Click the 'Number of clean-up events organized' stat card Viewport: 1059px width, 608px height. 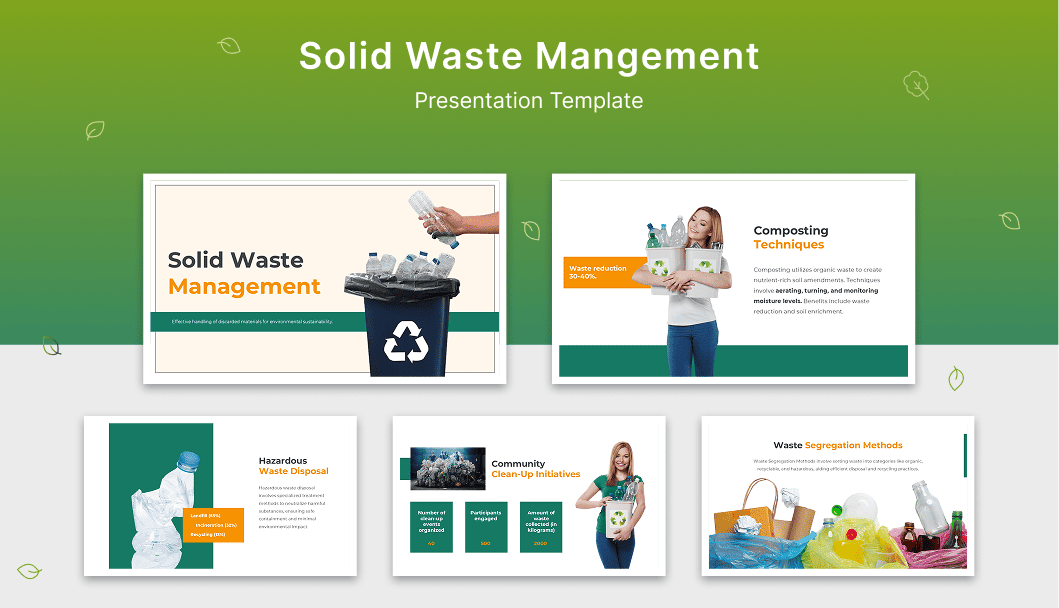430,527
